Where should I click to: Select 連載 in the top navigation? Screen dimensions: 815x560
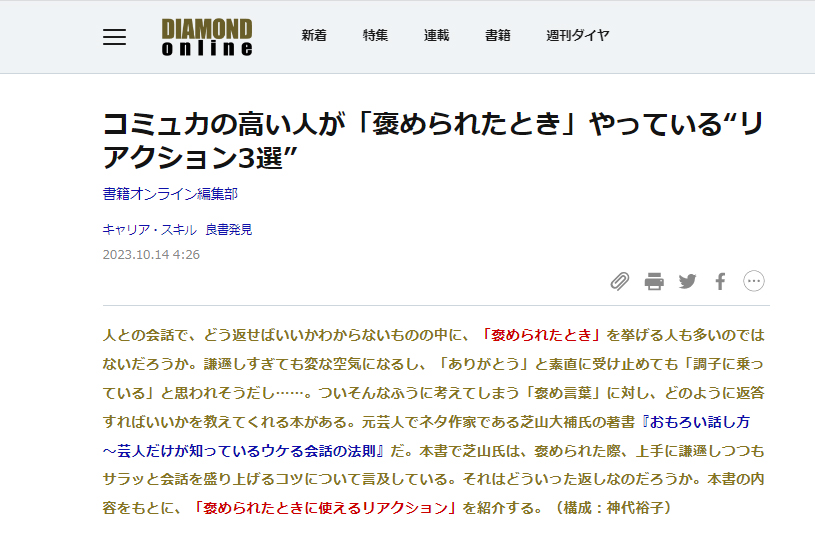pyautogui.click(x=436, y=36)
